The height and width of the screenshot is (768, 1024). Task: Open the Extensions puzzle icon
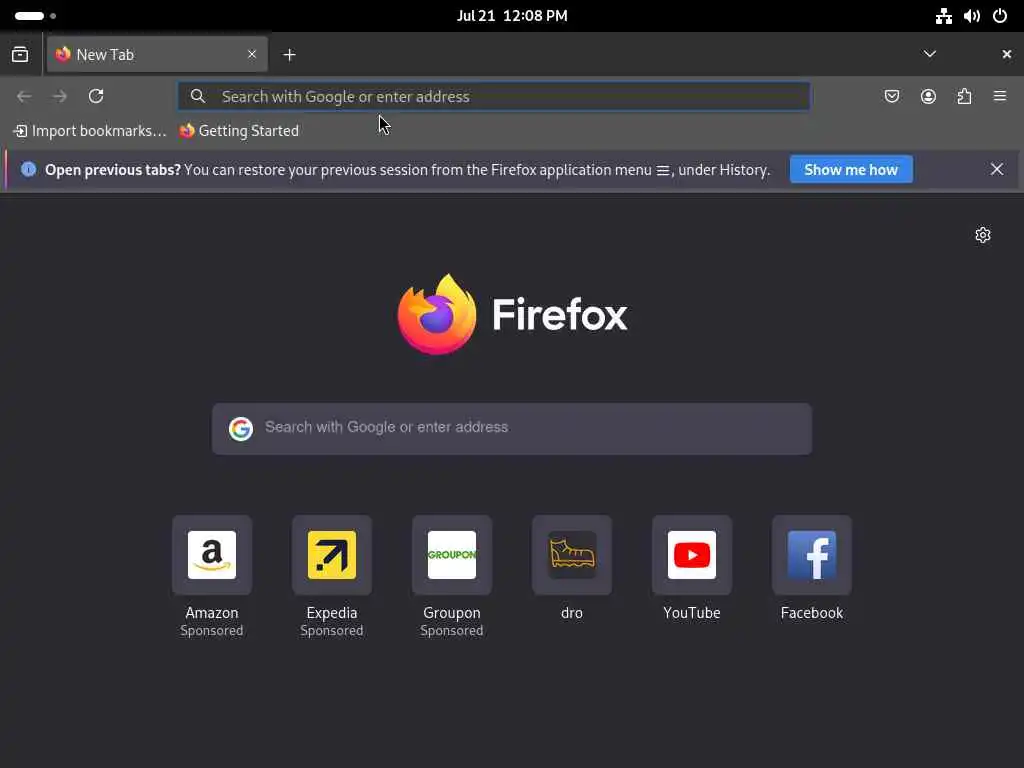(964, 97)
